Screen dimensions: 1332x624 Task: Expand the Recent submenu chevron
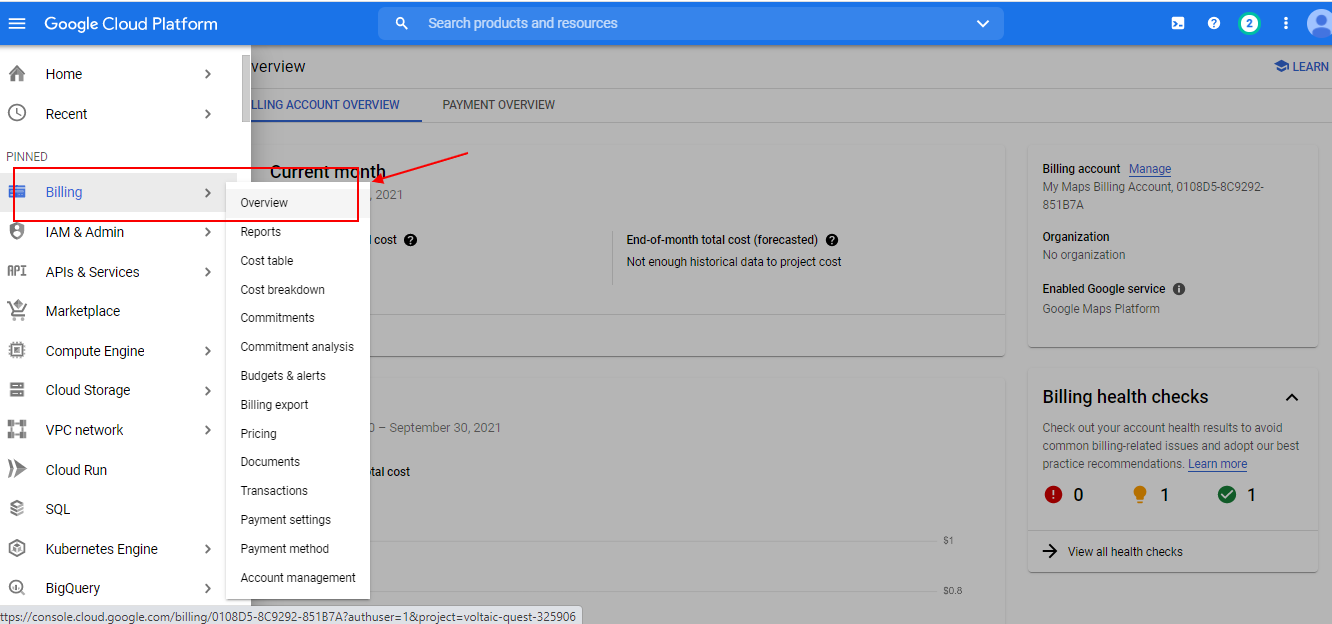click(208, 114)
